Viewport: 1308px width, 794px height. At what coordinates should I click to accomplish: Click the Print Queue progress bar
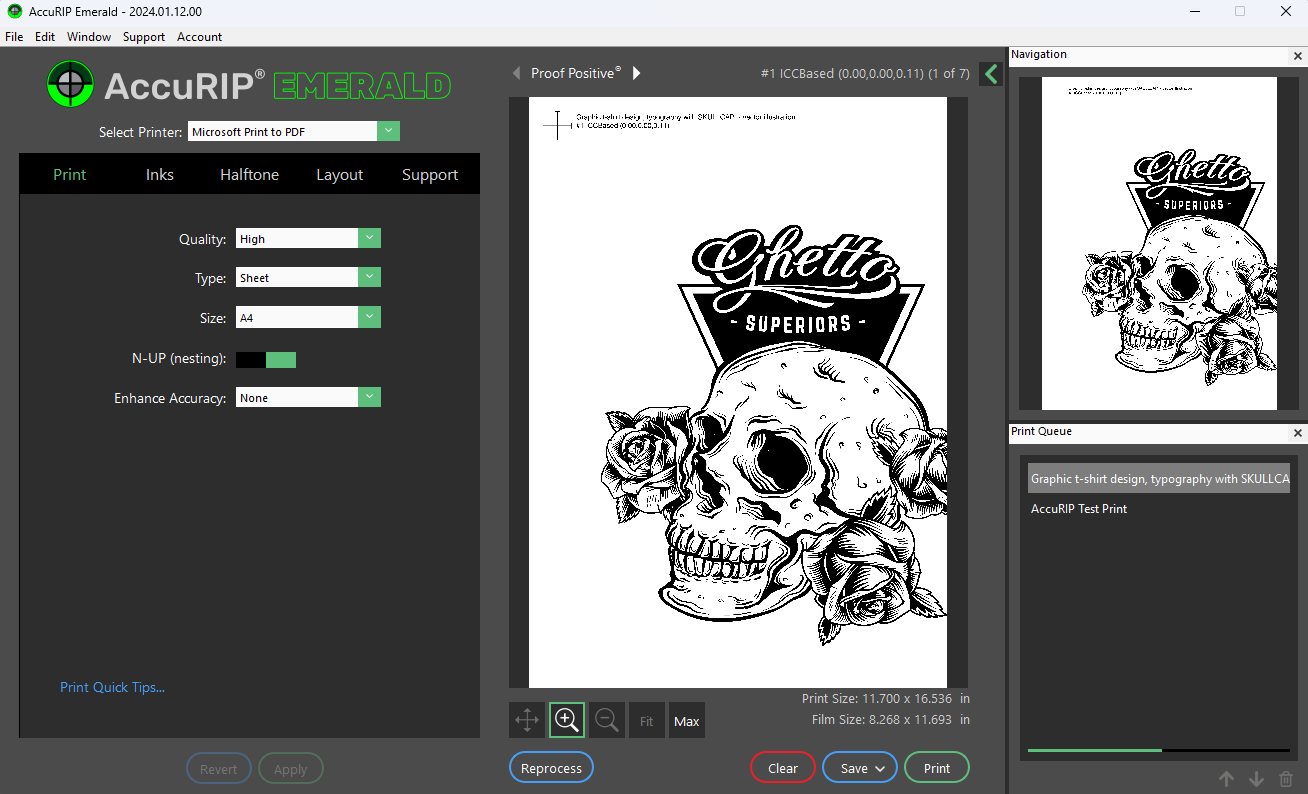pos(1159,750)
